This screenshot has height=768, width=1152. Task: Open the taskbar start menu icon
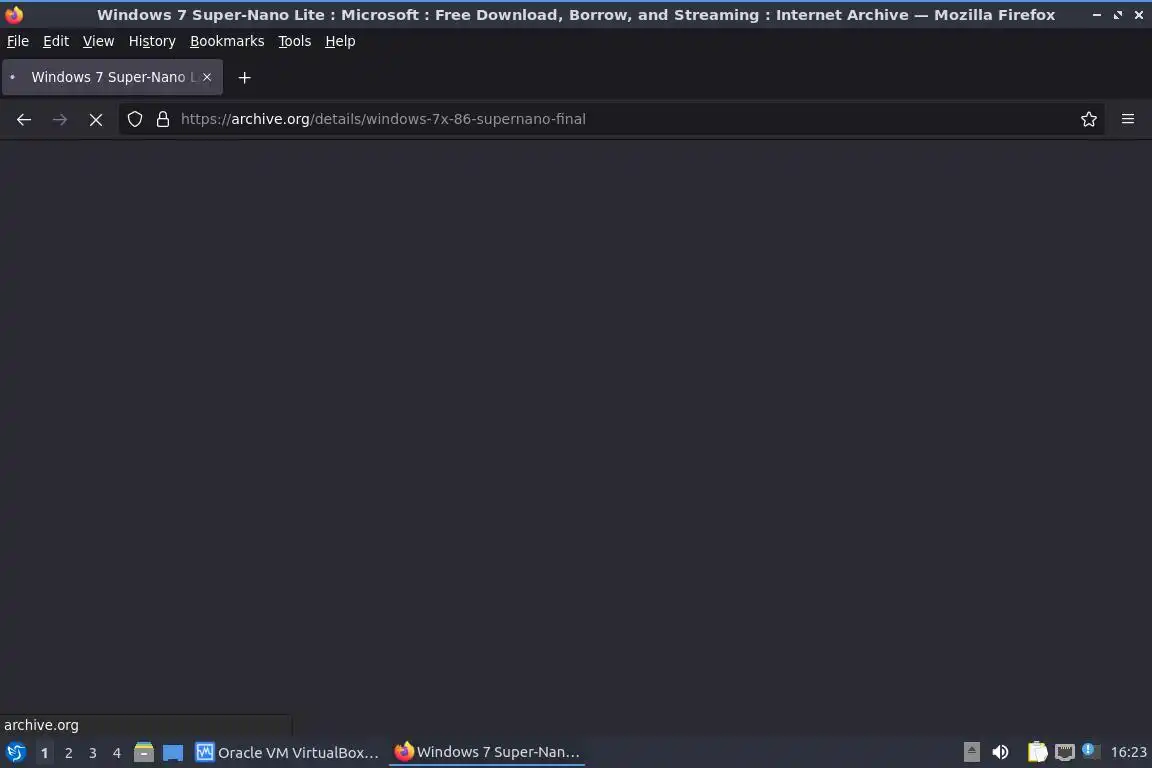coord(15,753)
